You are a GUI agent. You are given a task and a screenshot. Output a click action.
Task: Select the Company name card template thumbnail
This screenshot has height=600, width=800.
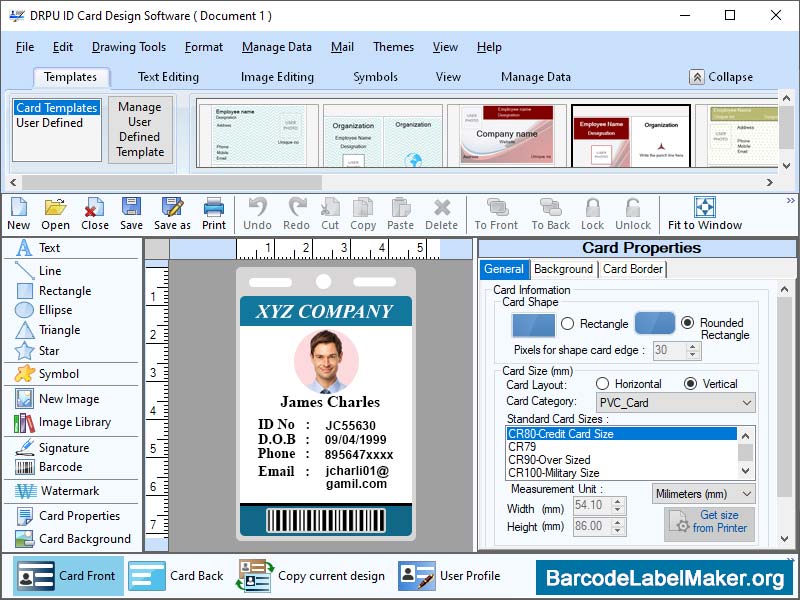pyautogui.click(x=505, y=133)
